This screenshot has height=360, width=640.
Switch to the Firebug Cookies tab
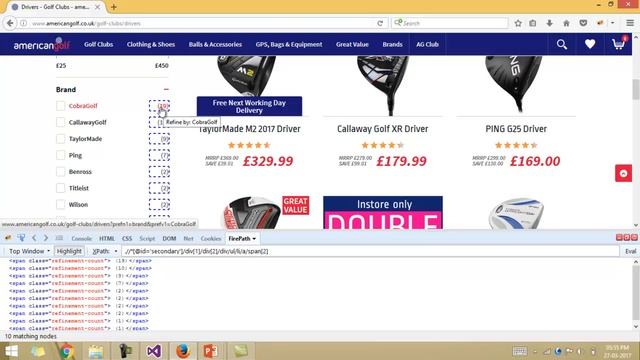(x=211, y=238)
